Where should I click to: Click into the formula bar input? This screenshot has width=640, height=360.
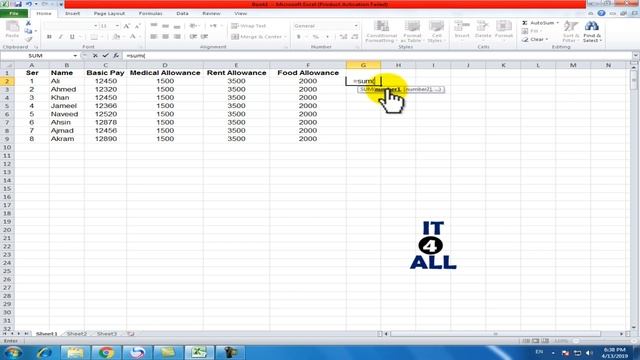378,56
